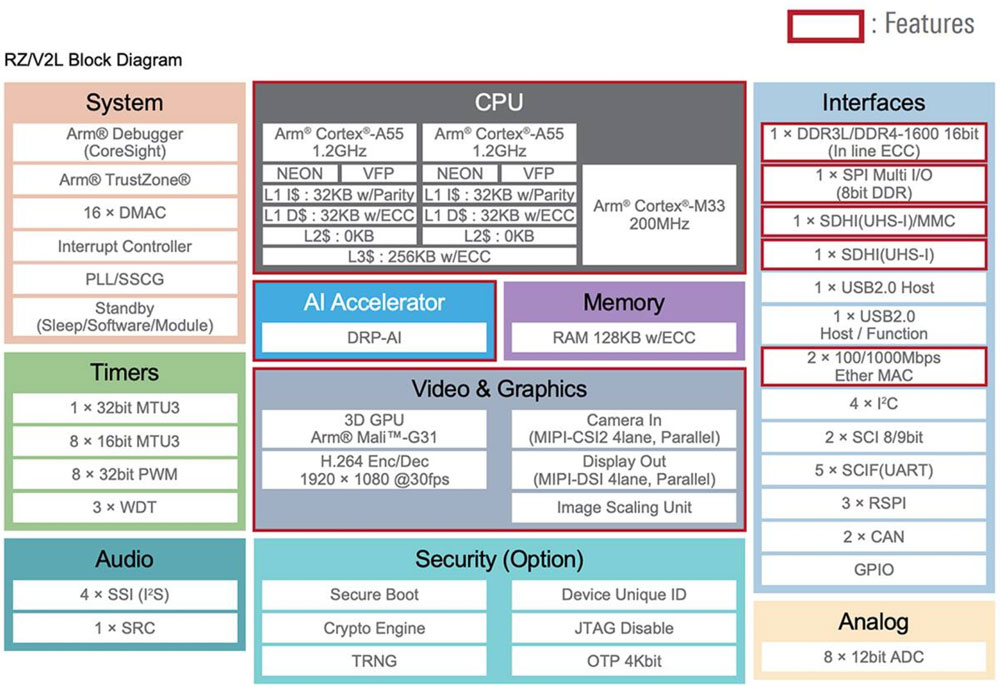This screenshot has height=686, width=1000.
Task: Expand the Memory section header
Action: click(x=623, y=302)
